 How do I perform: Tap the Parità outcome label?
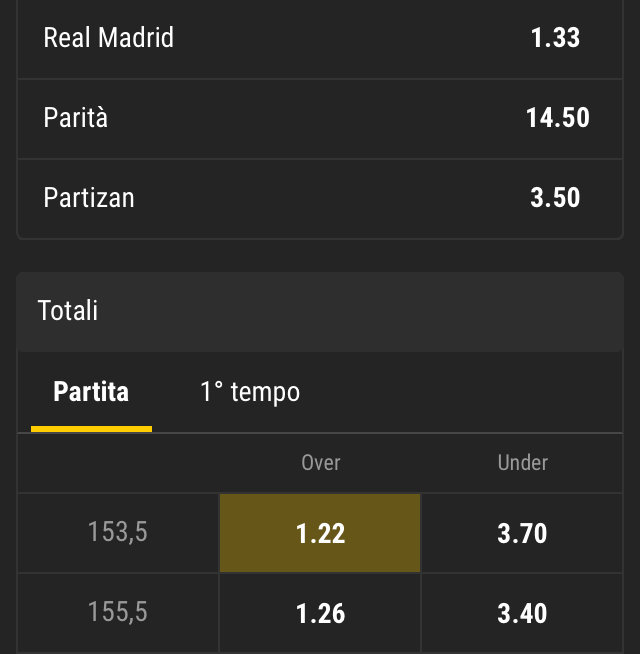pos(76,118)
